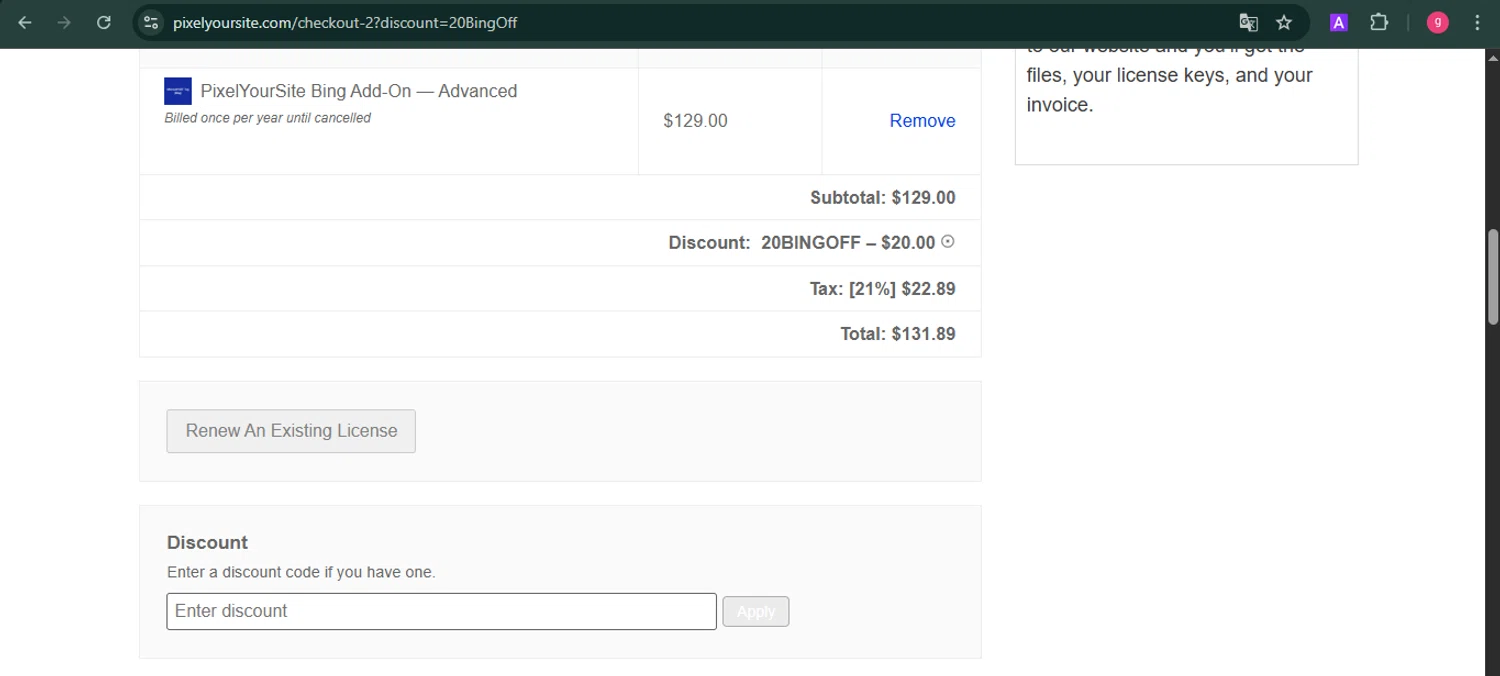Click the browser forward arrow
The height and width of the screenshot is (676, 1500).
(x=64, y=22)
